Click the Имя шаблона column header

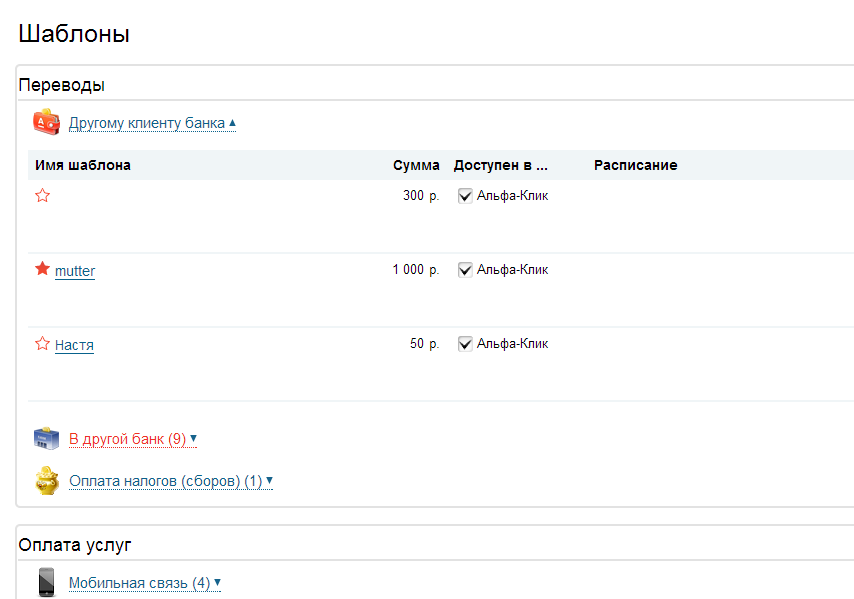[83, 166]
